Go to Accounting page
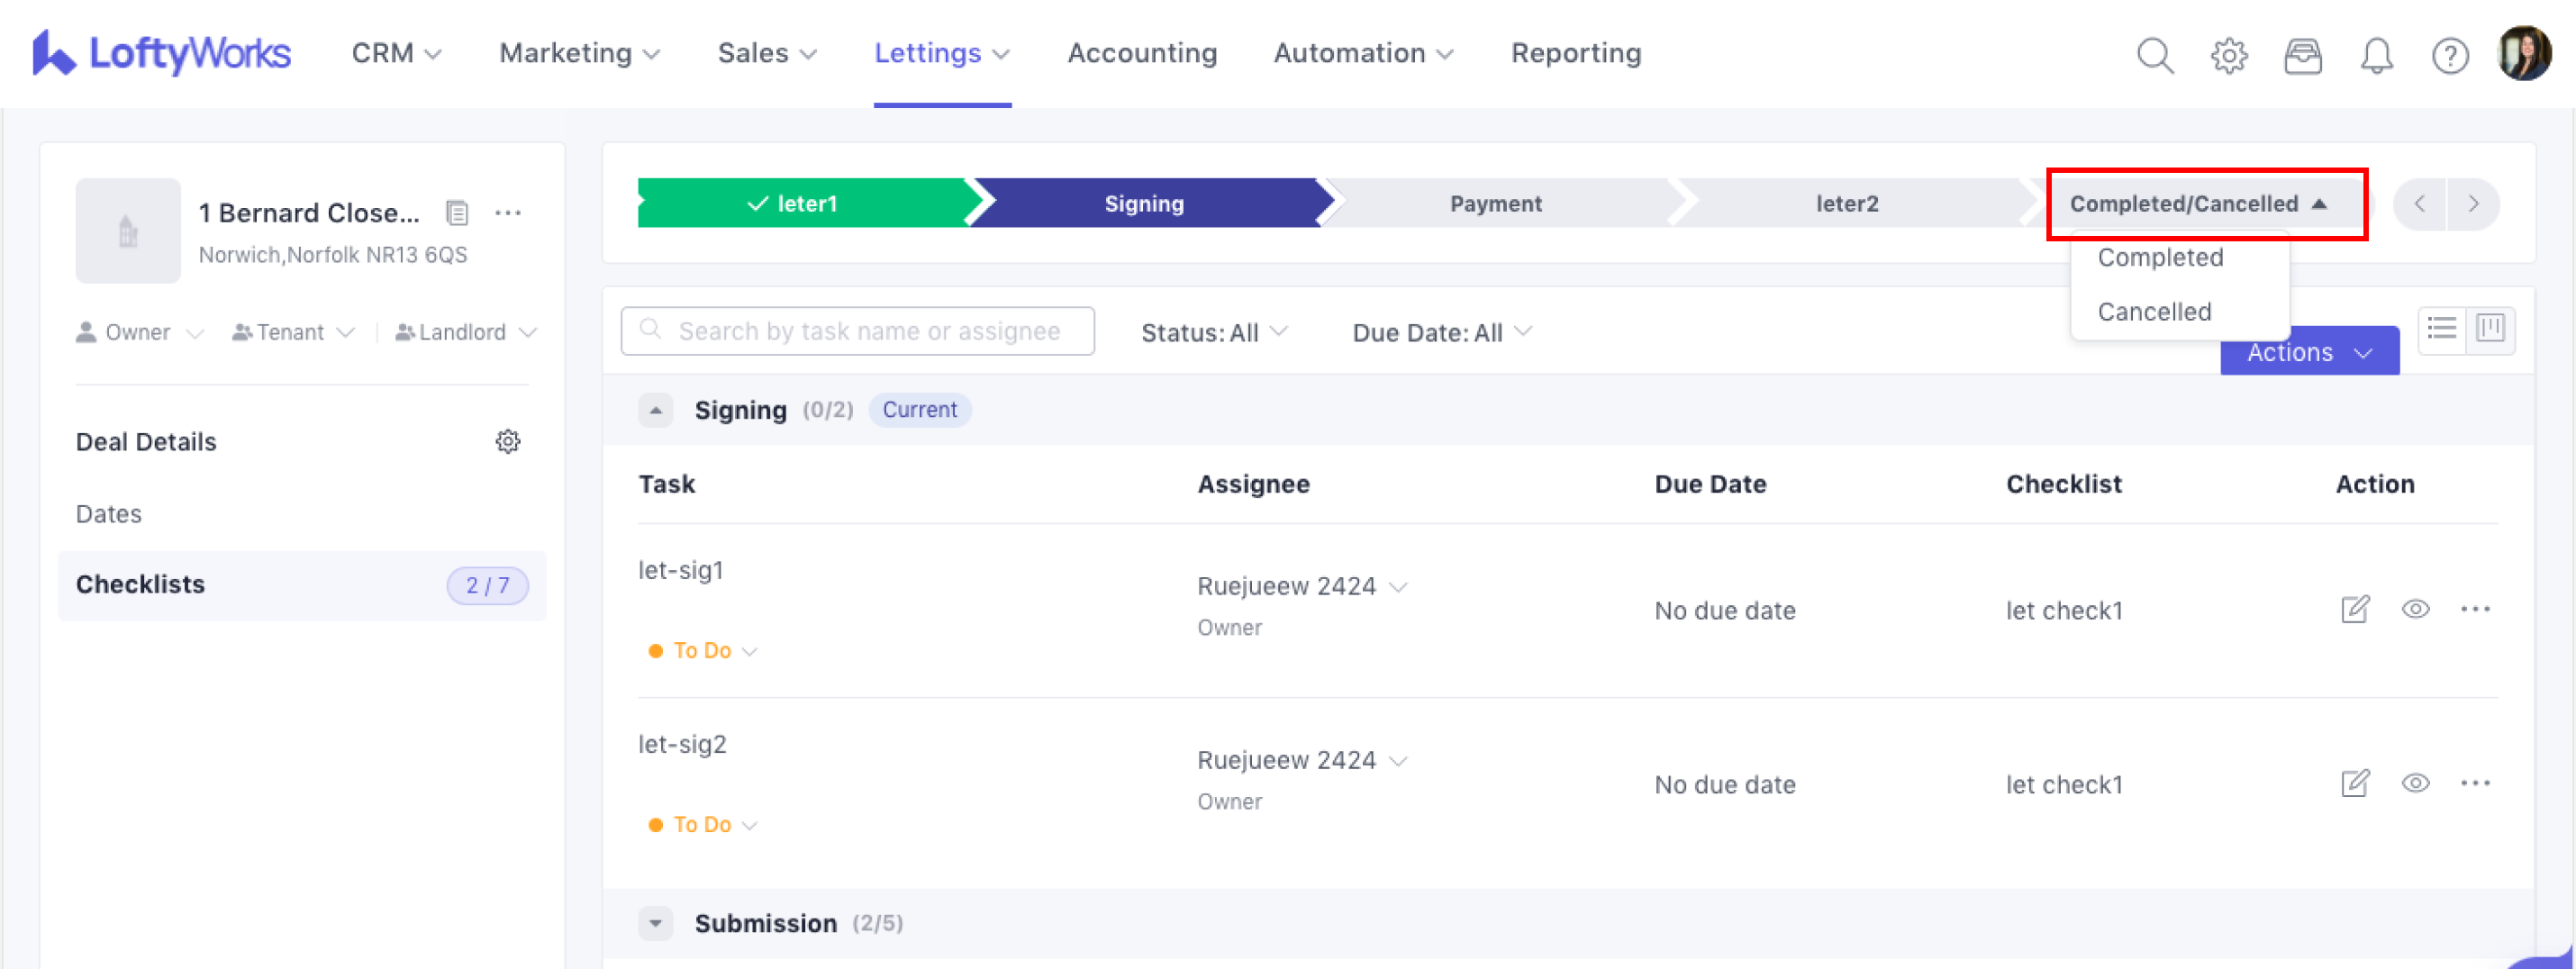Image resolution: width=2576 pixels, height=969 pixels. tap(1141, 53)
